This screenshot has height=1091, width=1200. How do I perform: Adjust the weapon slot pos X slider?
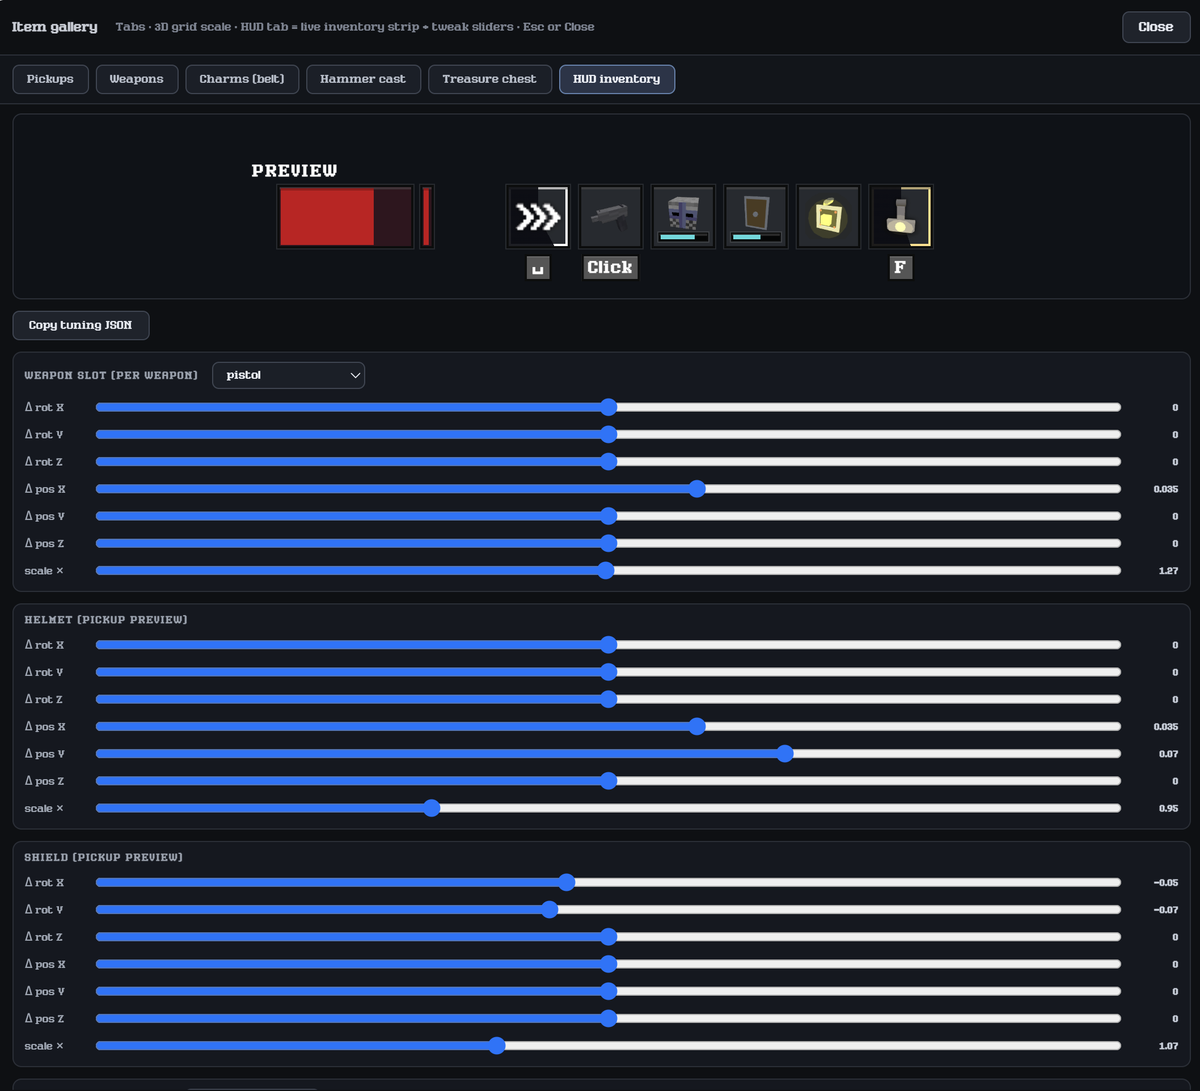click(608, 489)
